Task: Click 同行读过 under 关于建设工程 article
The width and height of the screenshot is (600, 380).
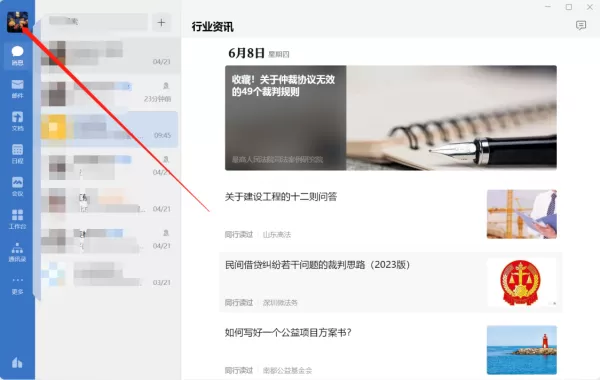Action: pyautogui.click(x=239, y=235)
